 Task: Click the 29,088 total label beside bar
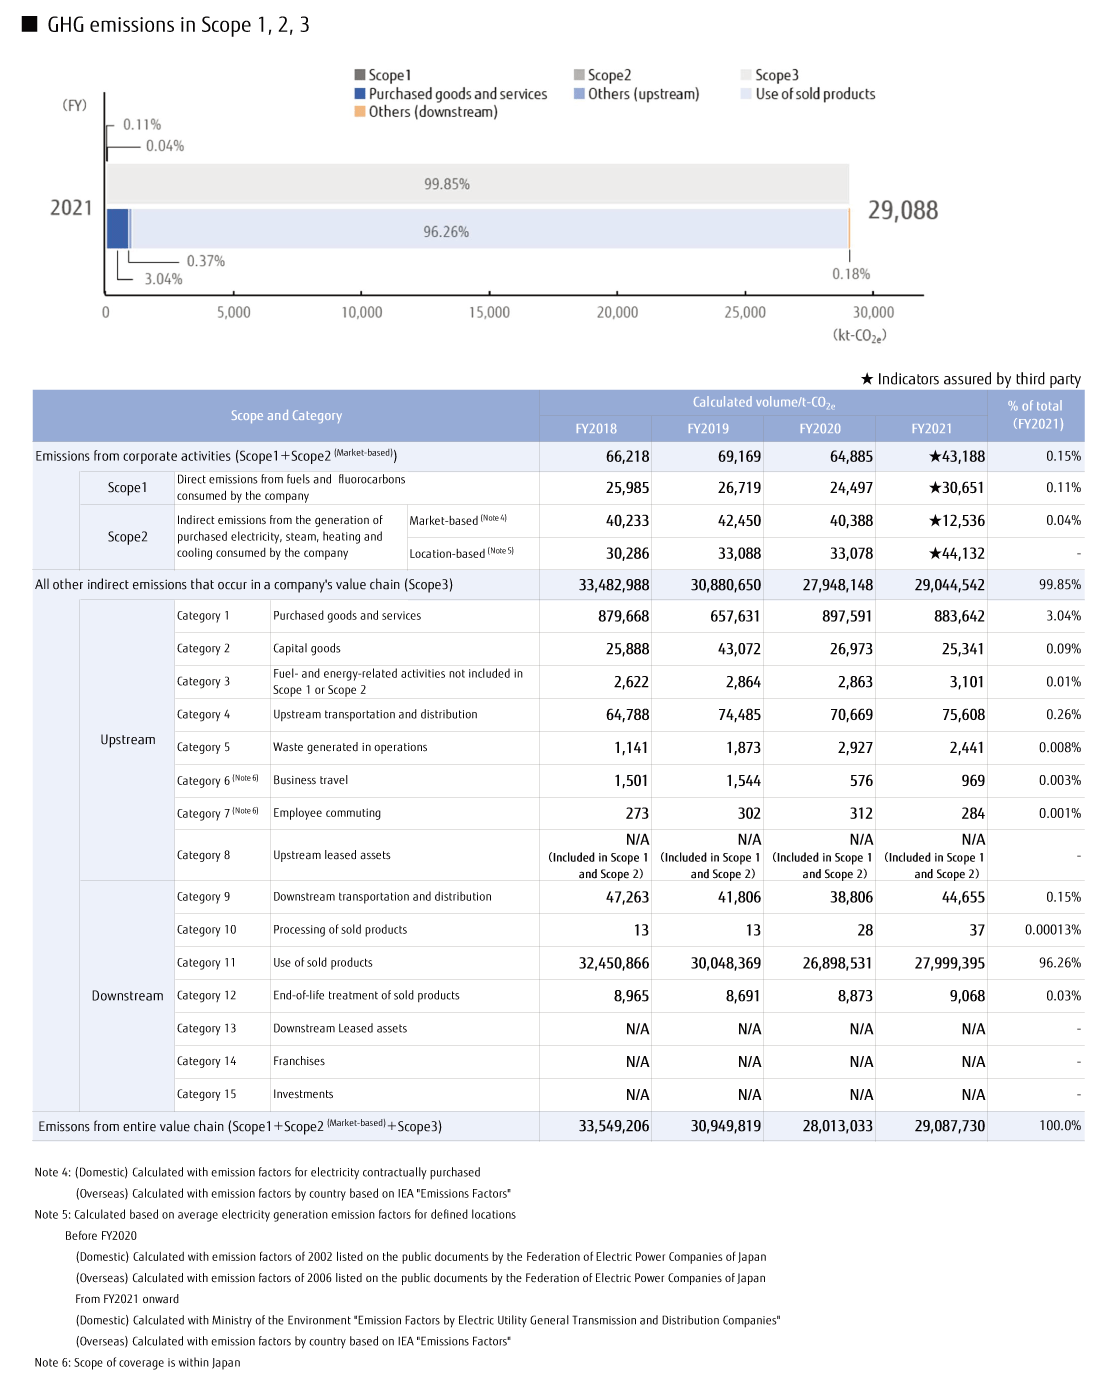click(x=902, y=211)
